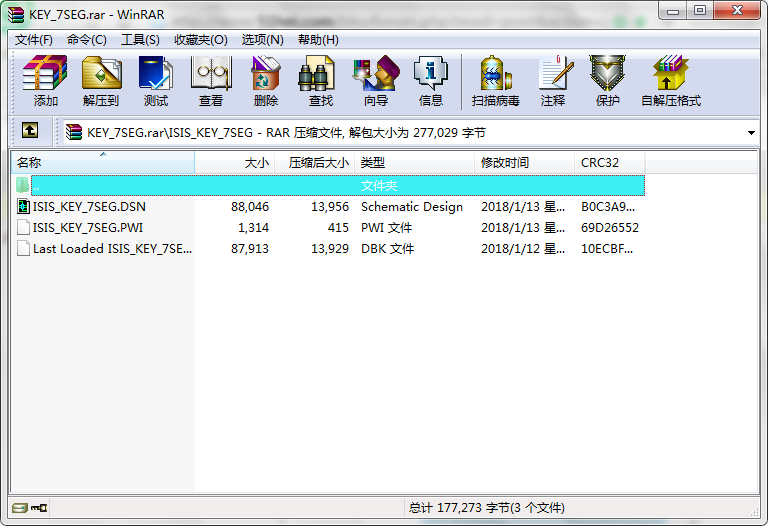Click the ISIS_KEY_7SEG.DSN file icon
This screenshot has width=768, height=526.
[23, 206]
